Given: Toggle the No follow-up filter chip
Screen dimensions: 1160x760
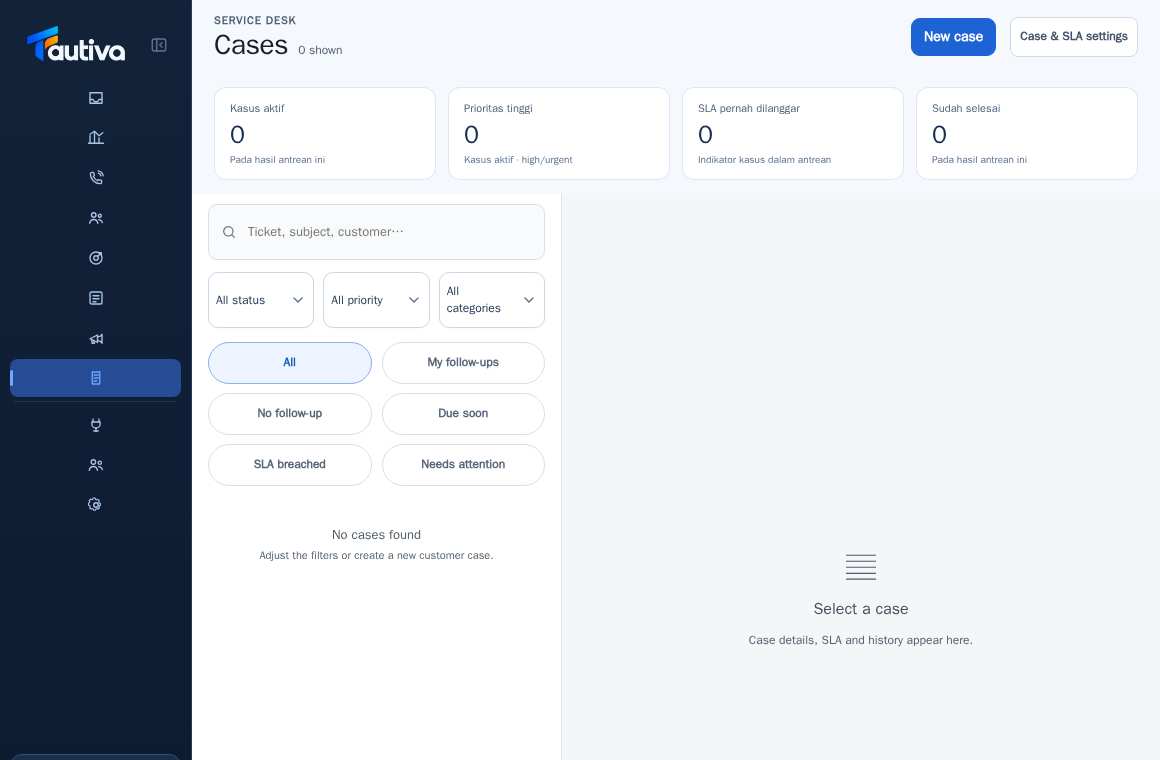Looking at the screenshot, I should pyautogui.click(x=290, y=414).
